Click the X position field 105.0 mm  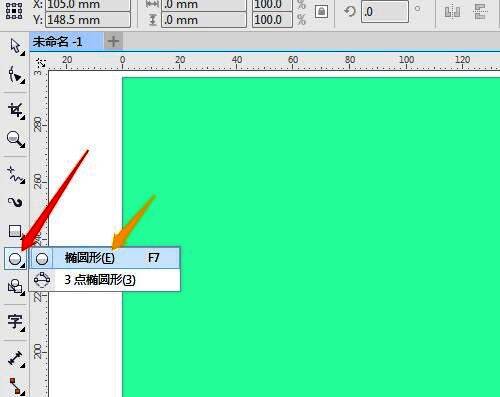pos(88,5)
